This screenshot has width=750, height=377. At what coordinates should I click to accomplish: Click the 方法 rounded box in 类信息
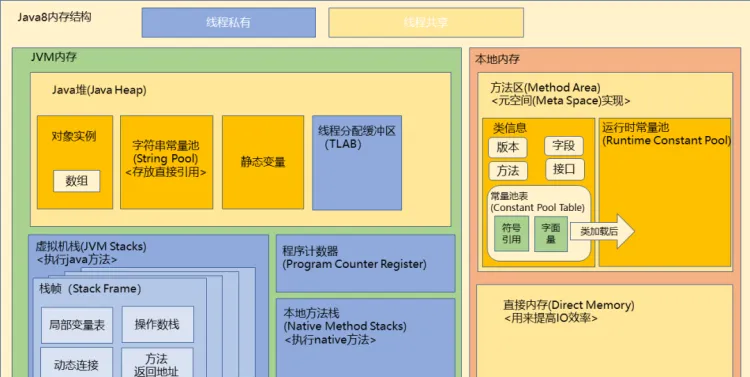coord(507,171)
